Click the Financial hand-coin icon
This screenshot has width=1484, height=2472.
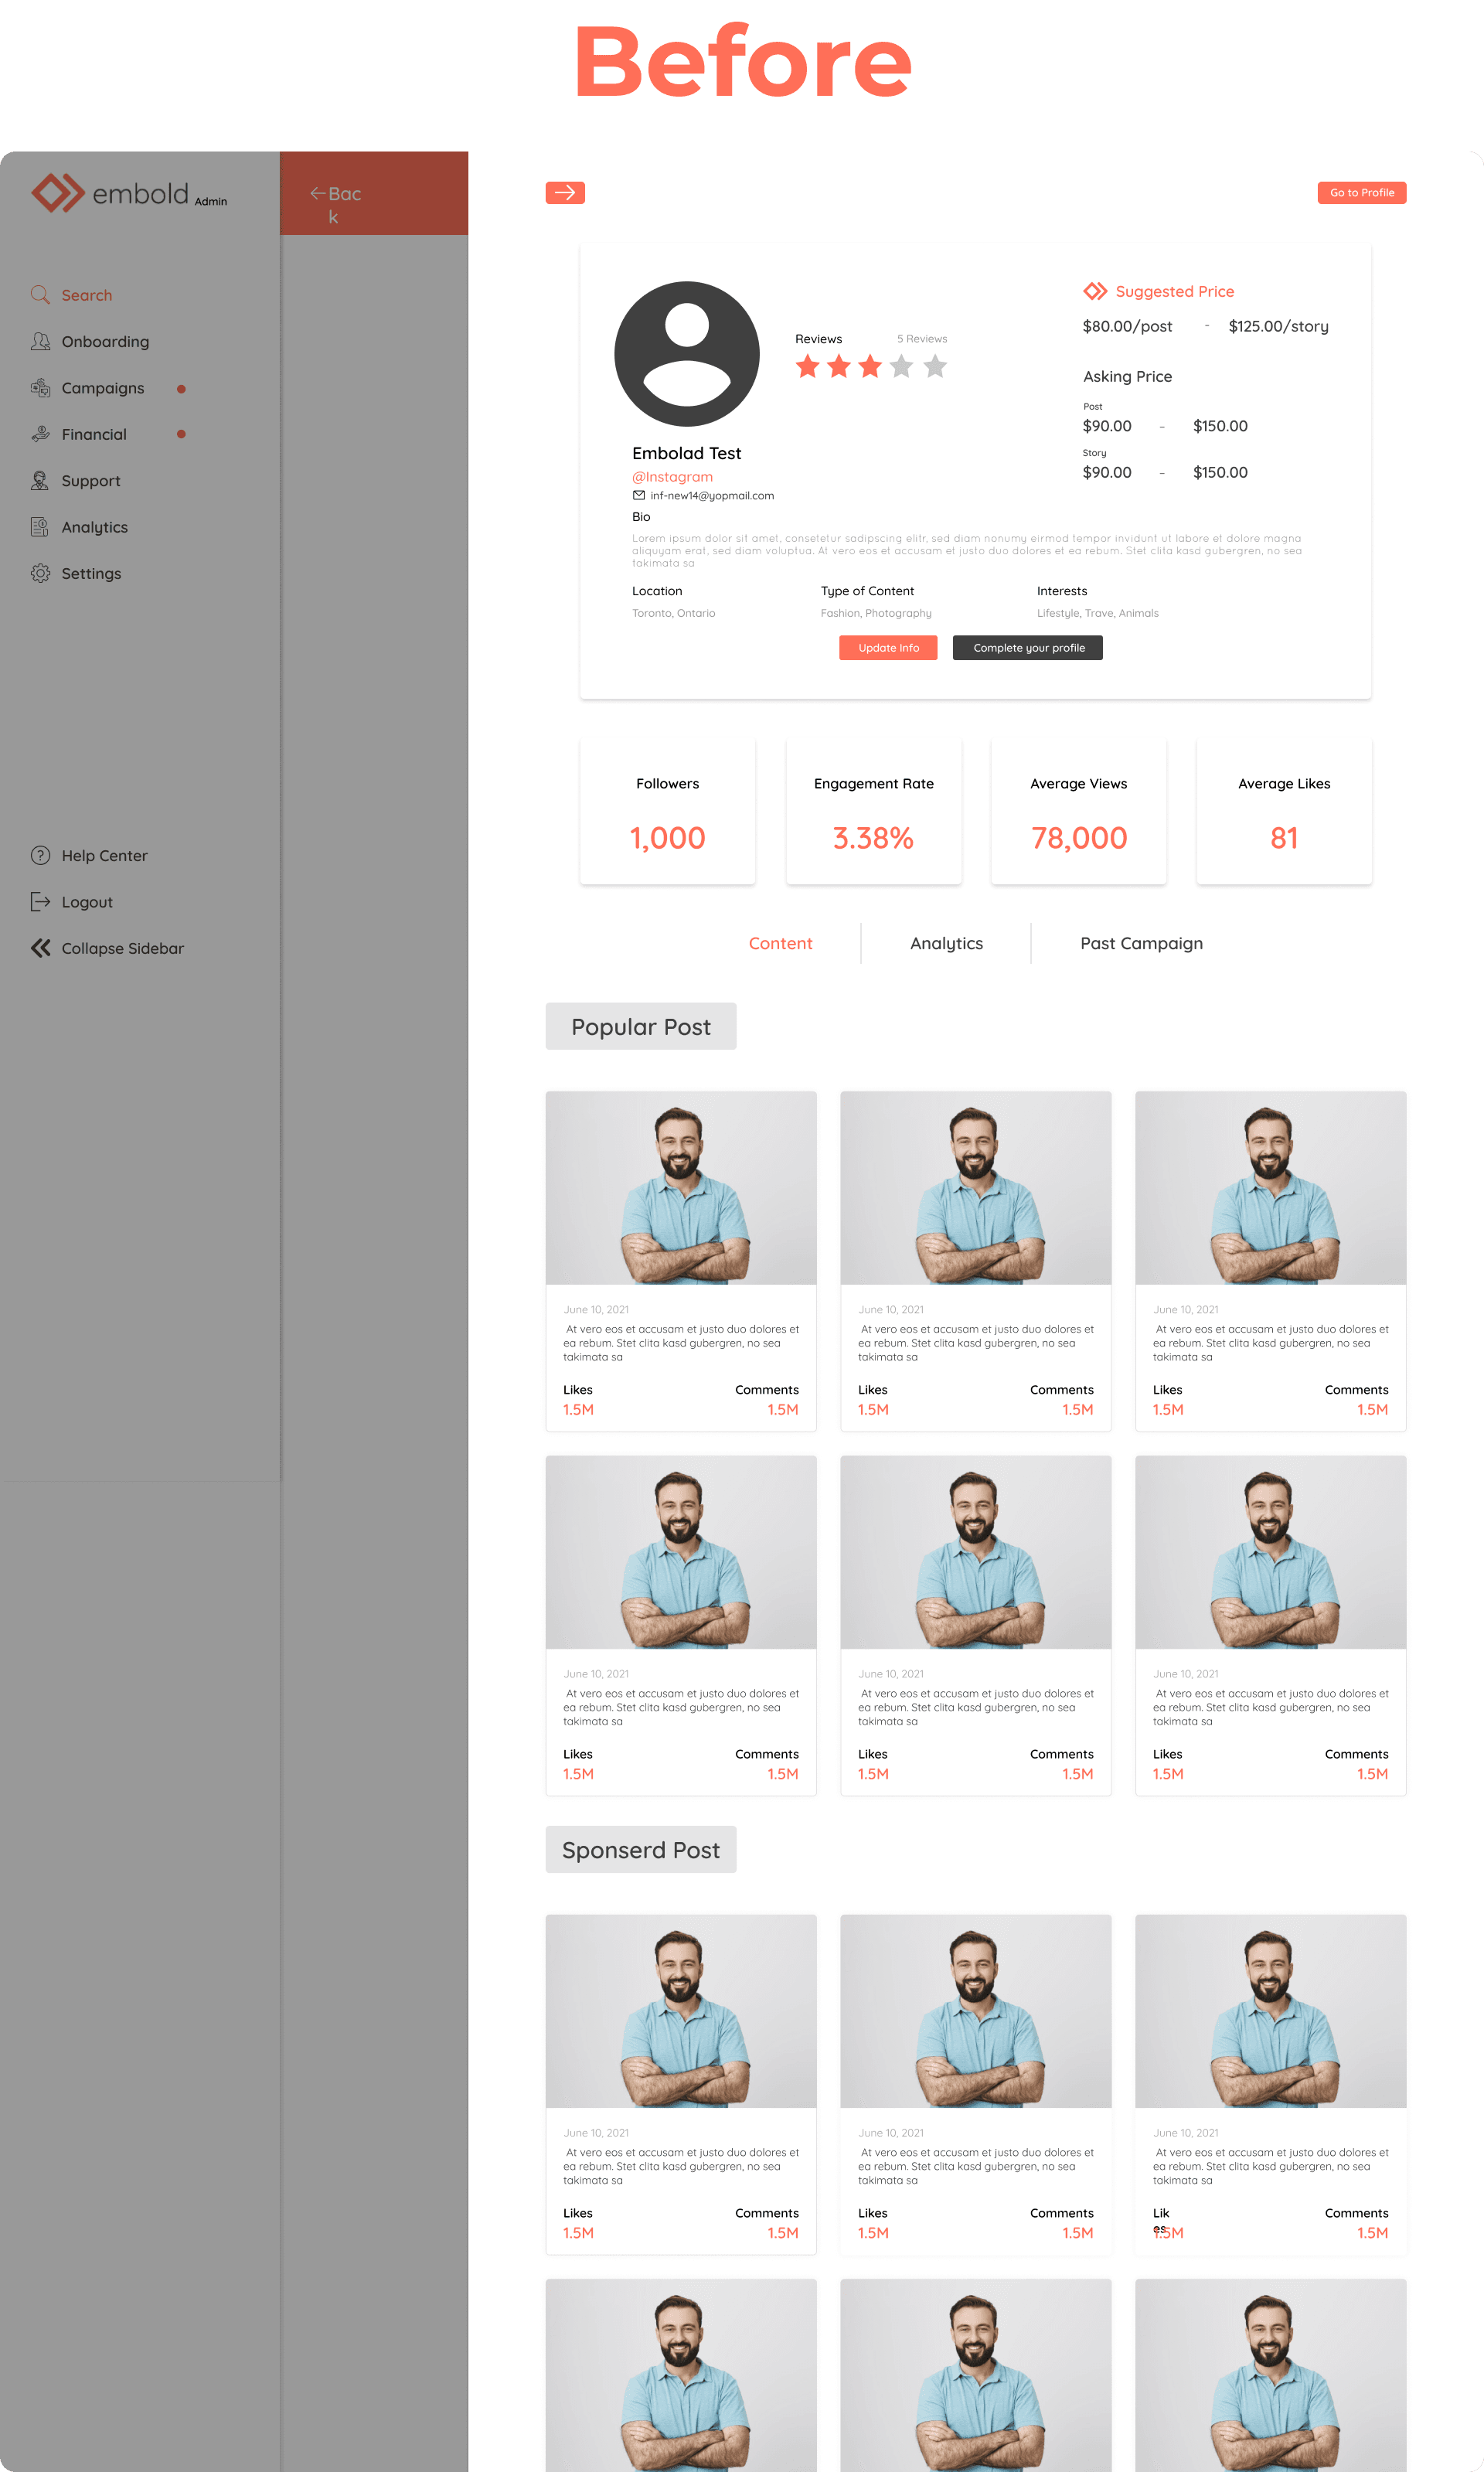tap(40, 434)
